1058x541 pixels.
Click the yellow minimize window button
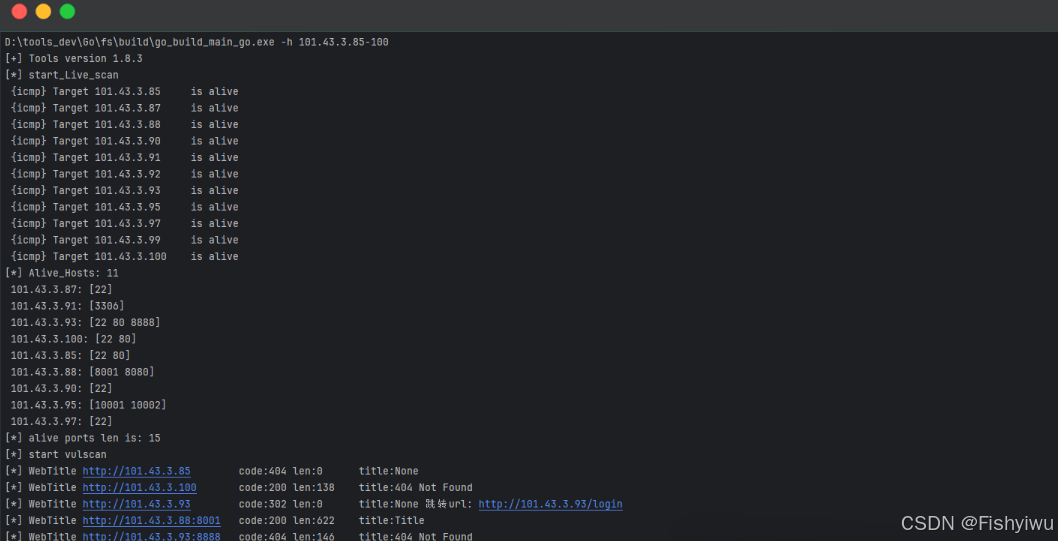click(x=43, y=11)
